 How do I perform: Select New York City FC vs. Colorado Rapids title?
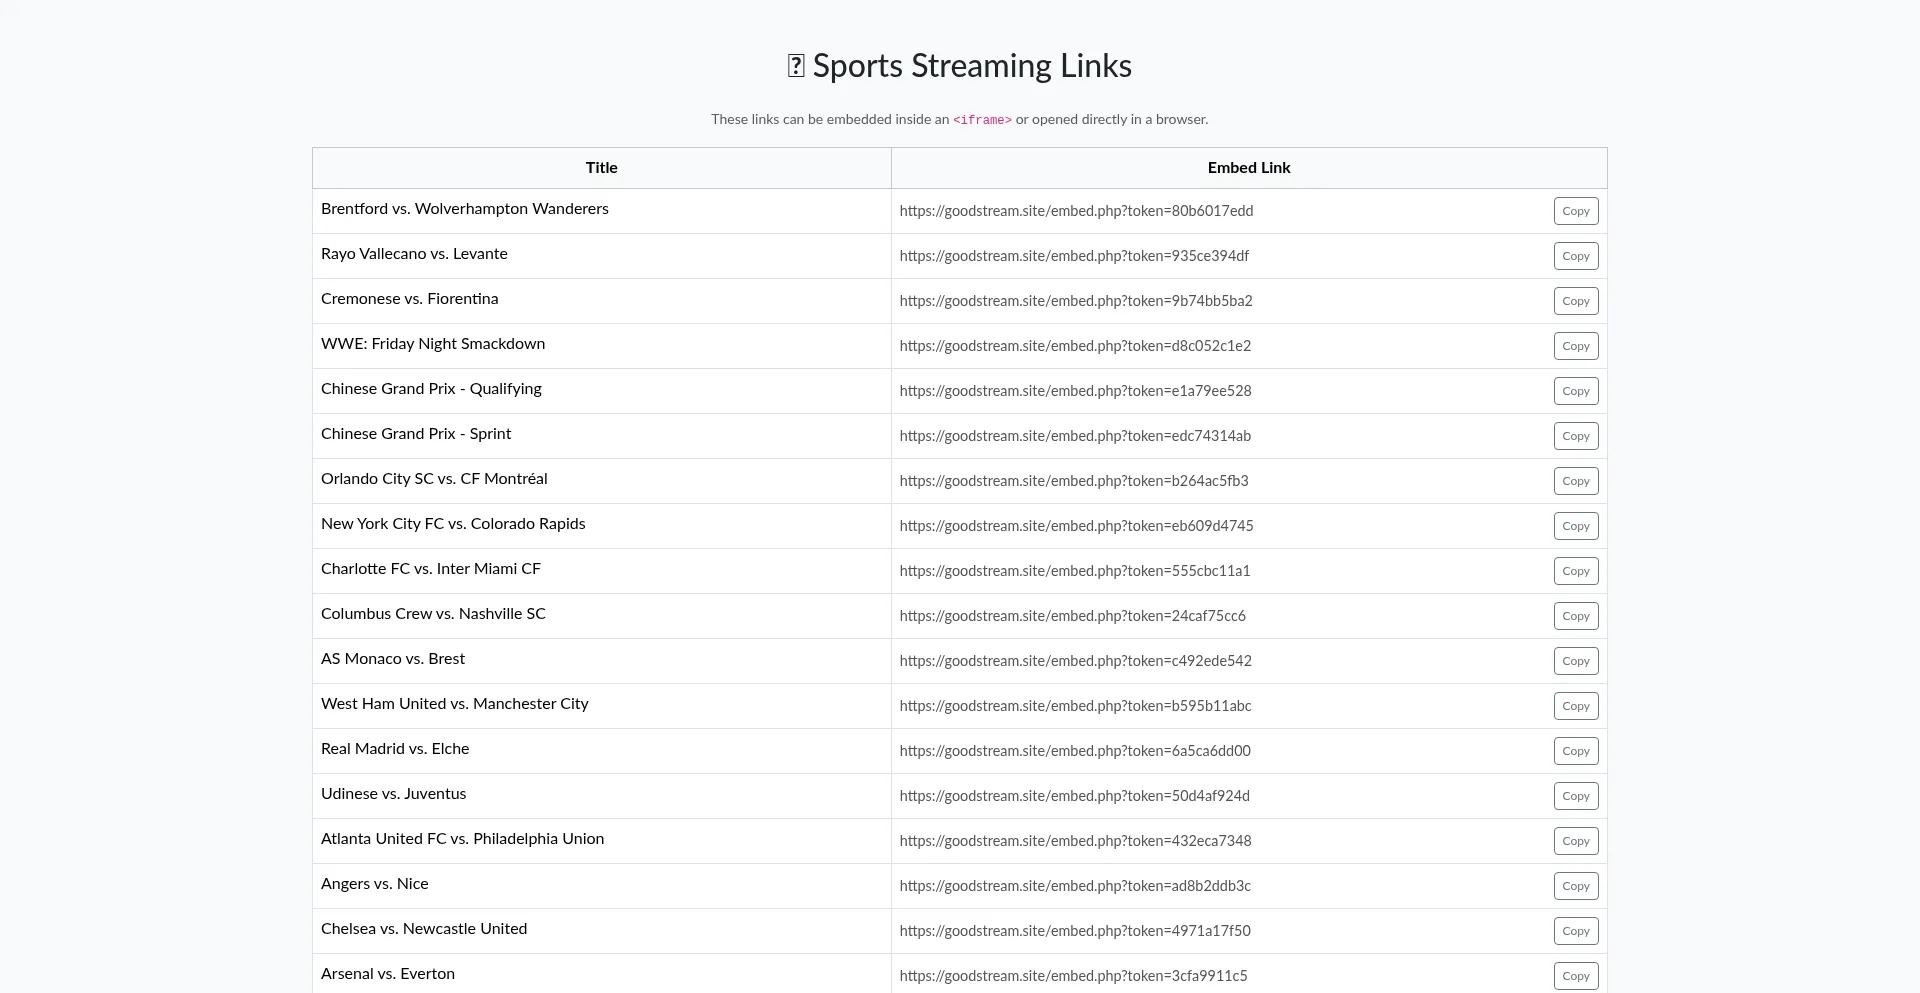pos(453,524)
